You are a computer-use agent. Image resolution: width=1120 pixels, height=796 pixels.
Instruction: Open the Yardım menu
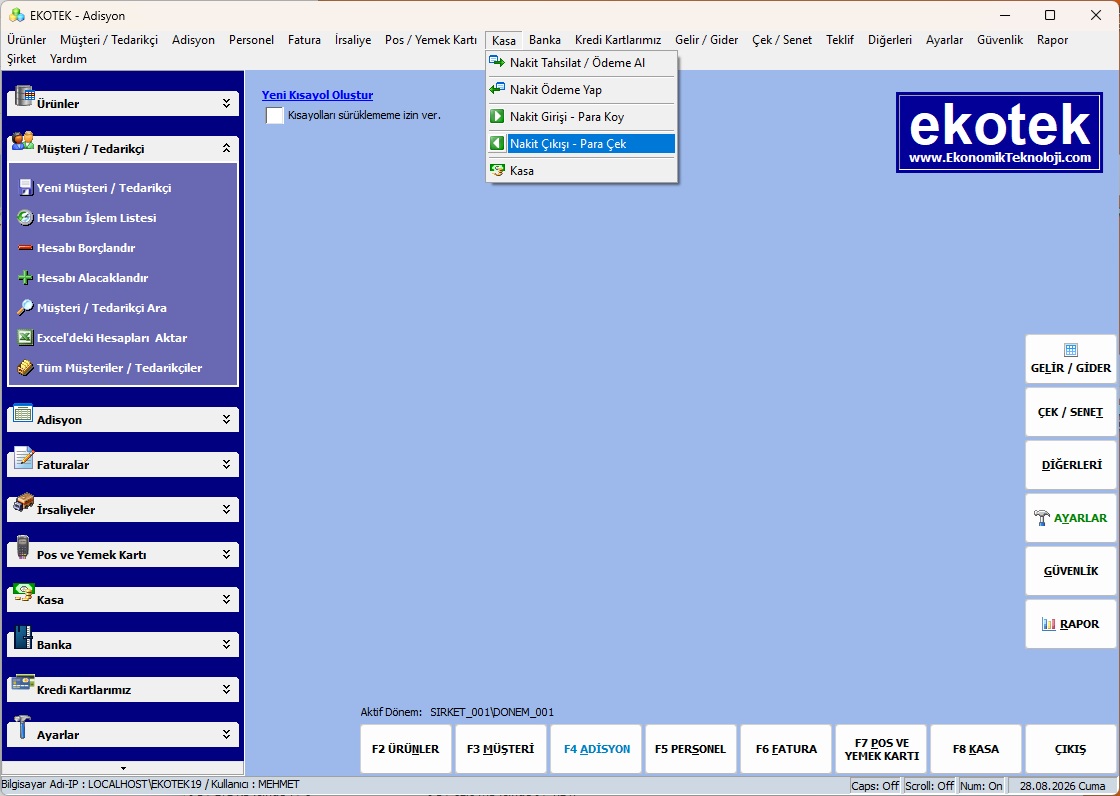69,59
